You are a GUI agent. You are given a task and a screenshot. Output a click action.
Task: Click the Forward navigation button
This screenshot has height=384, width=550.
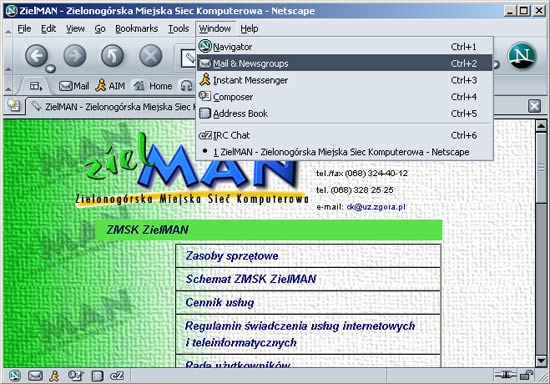point(75,55)
